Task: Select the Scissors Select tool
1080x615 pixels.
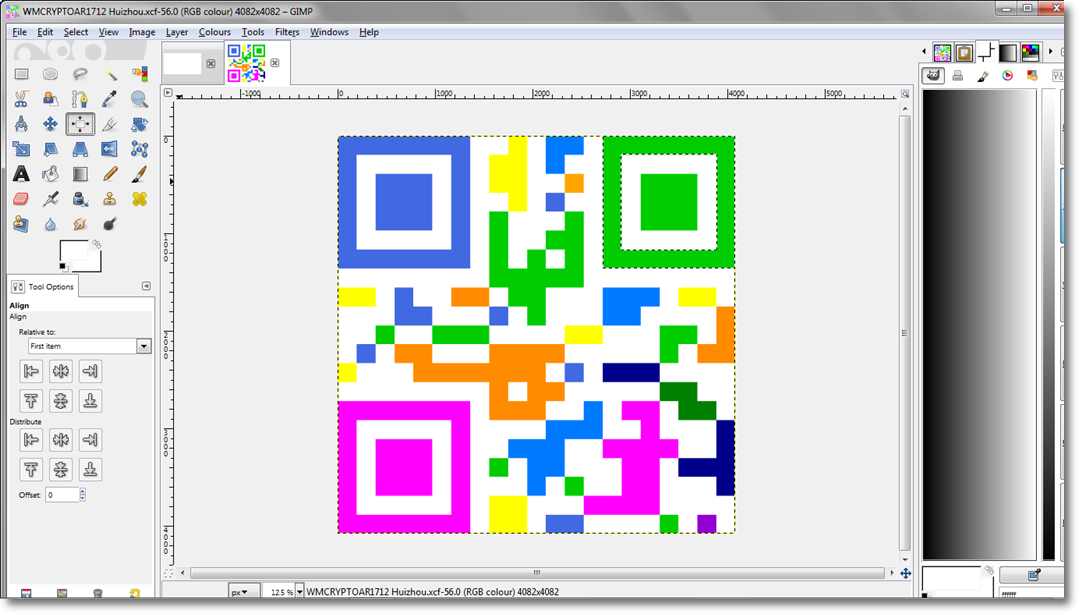Action: pyautogui.click(x=21, y=99)
